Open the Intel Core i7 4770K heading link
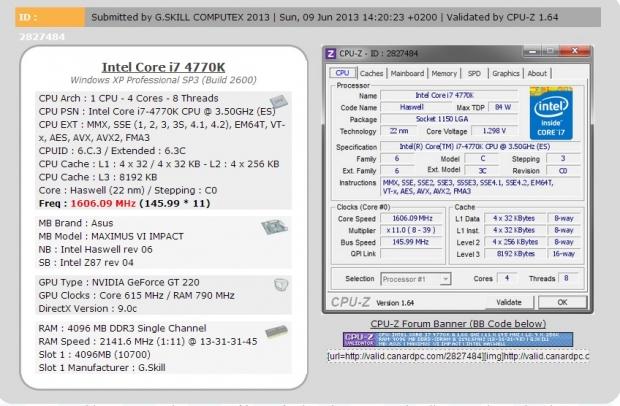Viewport: 620px width, 406px height. coord(163,67)
